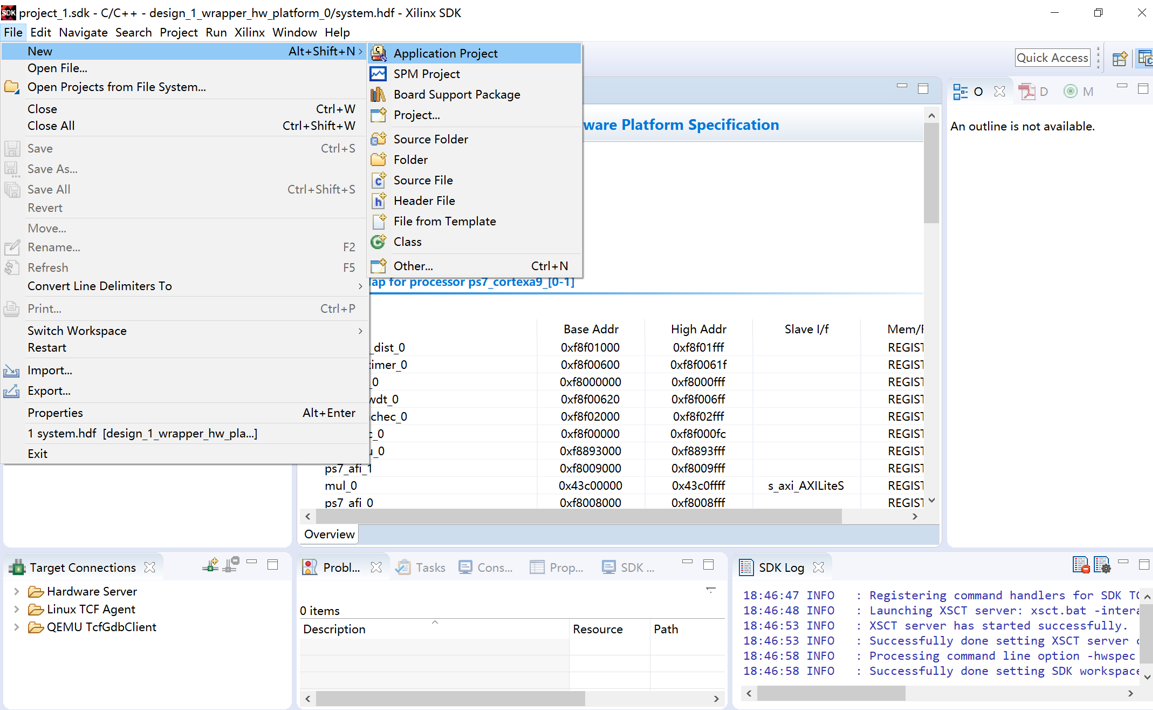This screenshot has width=1153, height=710.
Task: Maximize the Target Connections panel
Action: coord(273,564)
